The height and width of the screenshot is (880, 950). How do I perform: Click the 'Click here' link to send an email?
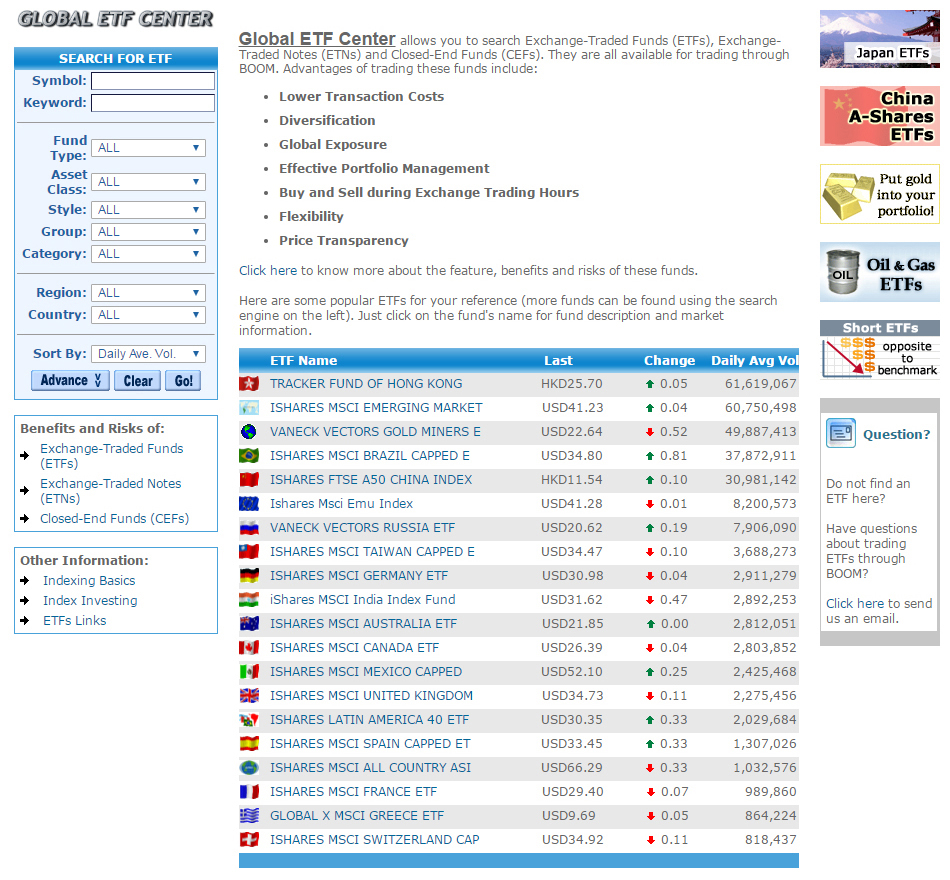pos(855,604)
